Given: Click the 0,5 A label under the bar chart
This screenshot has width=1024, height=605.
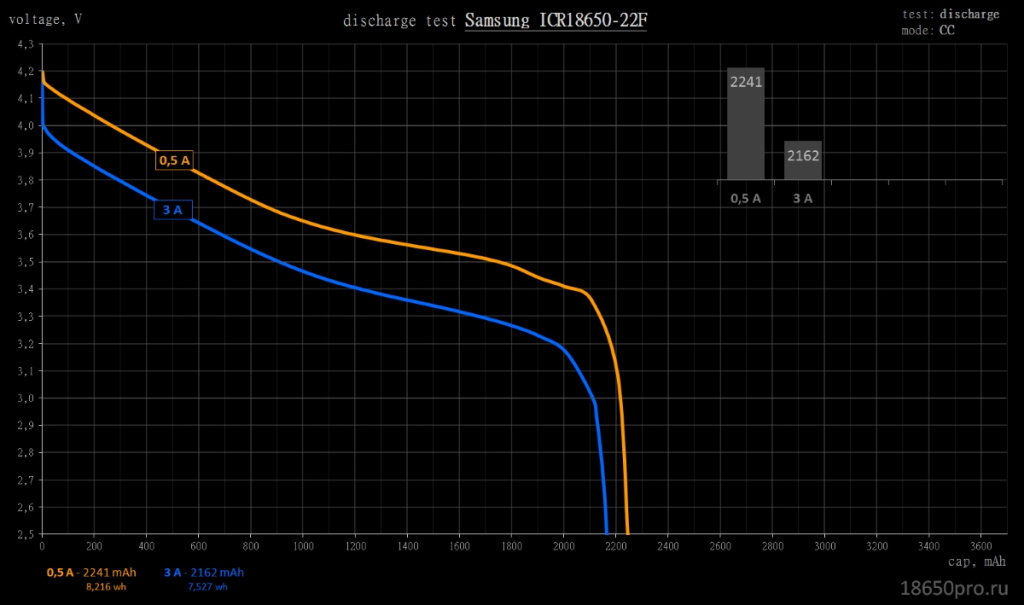Looking at the screenshot, I should (746, 199).
